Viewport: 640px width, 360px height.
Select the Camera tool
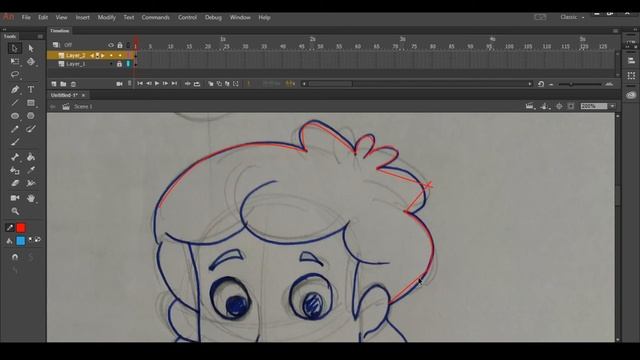(x=15, y=198)
